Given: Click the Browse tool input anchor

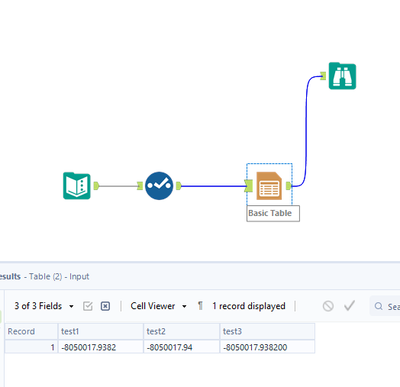Looking at the screenshot, I should tap(323, 76).
